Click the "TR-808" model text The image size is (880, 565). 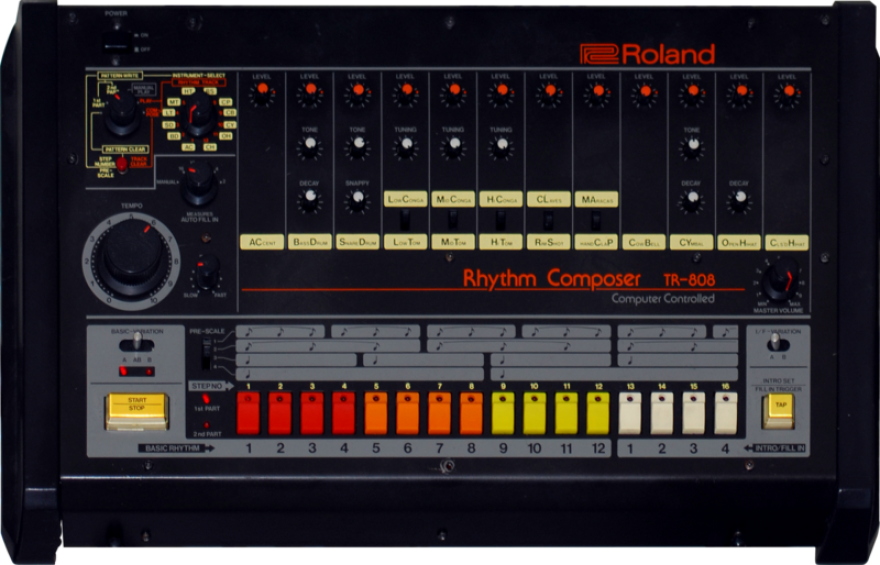pyautogui.click(x=689, y=280)
